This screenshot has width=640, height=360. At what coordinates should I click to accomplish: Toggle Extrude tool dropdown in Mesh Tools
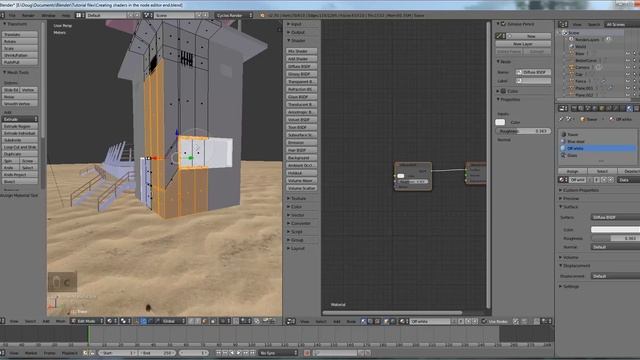[x=20, y=119]
